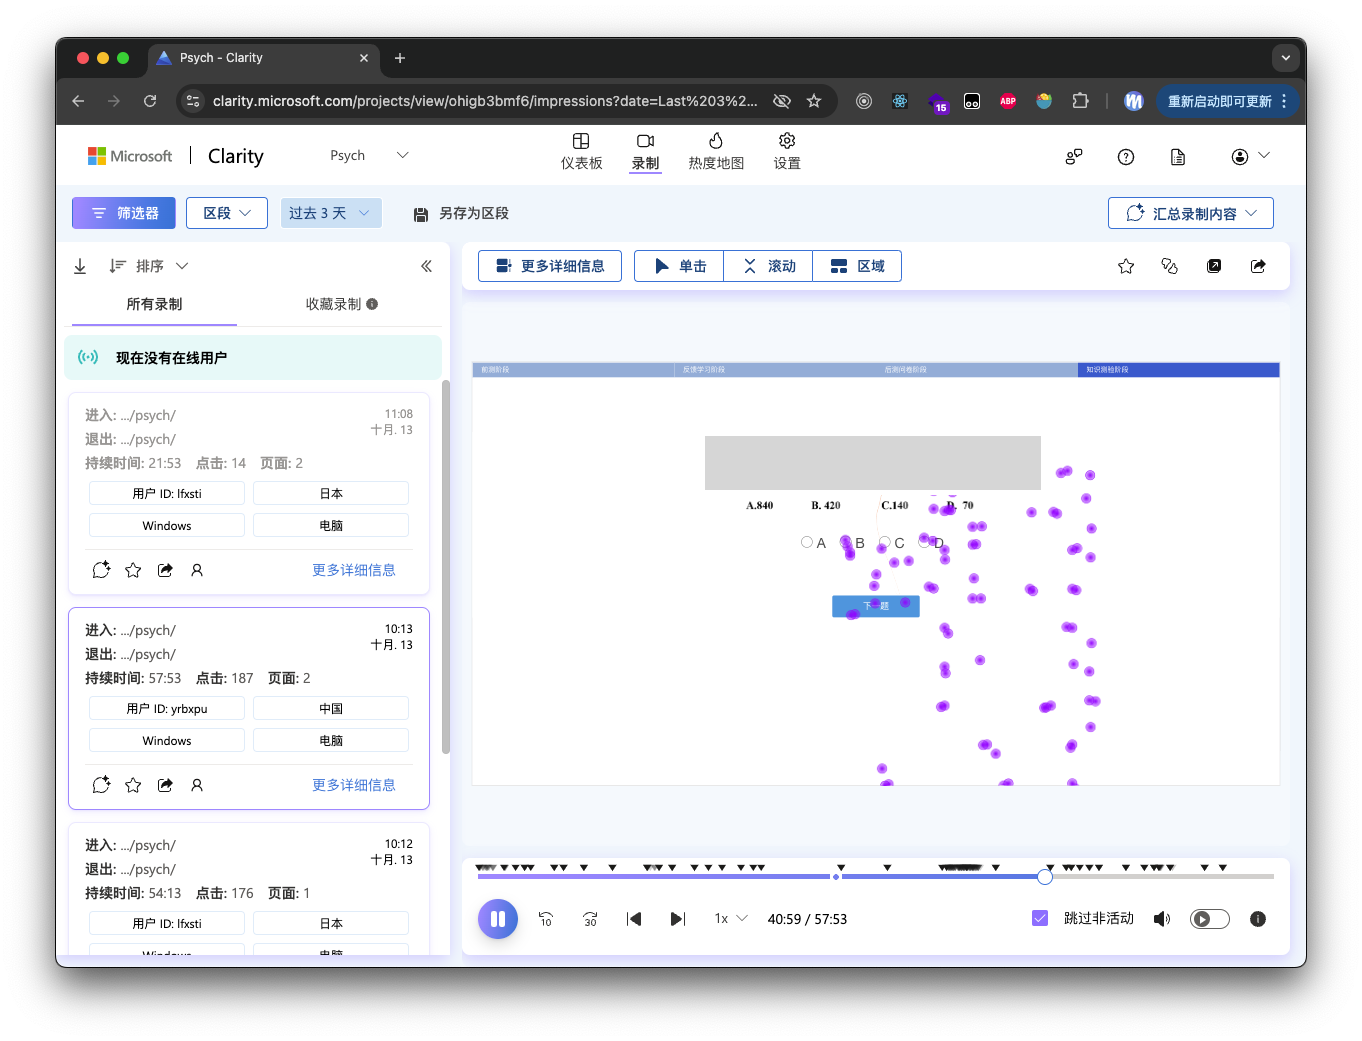Expand the 过去 3 天 date dropdown
Viewport: 1362px width, 1041px height.
[x=330, y=213]
